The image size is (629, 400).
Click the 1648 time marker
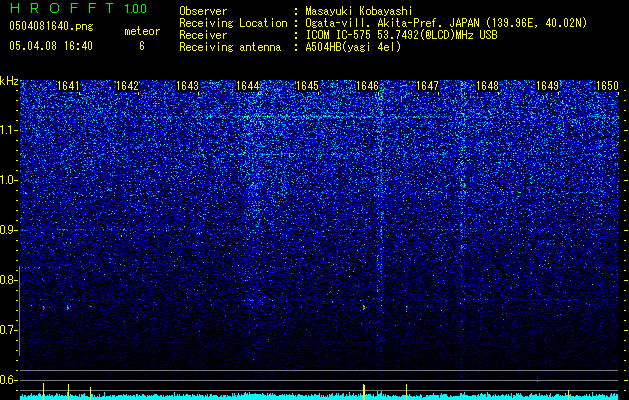pyautogui.click(x=487, y=86)
